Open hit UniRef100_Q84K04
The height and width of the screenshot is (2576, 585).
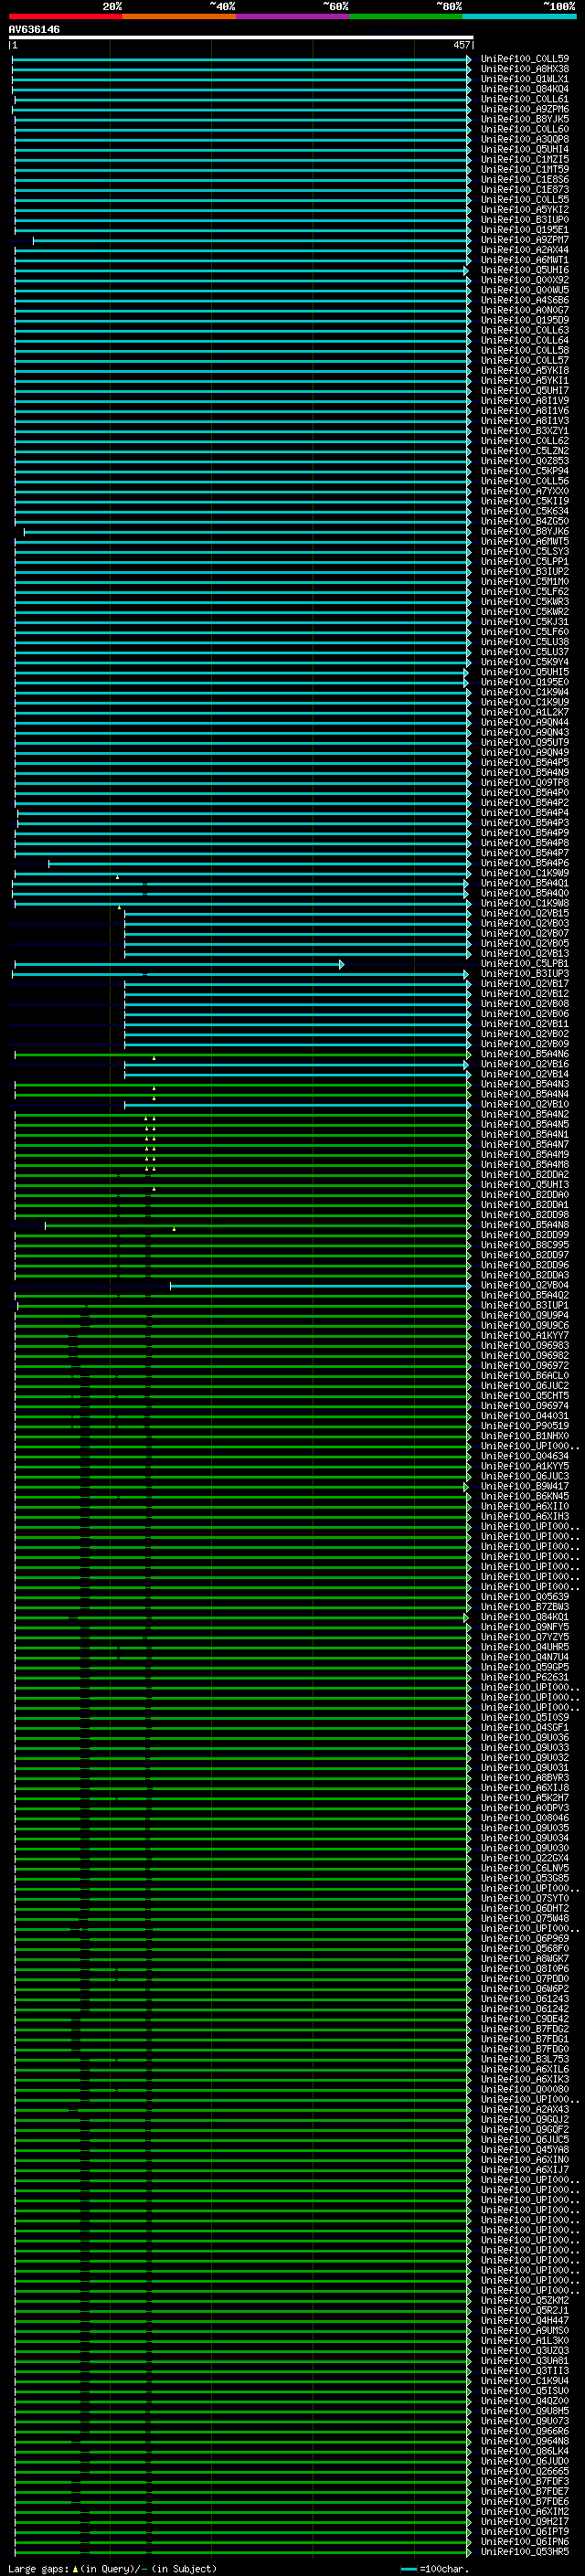pos(524,89)
